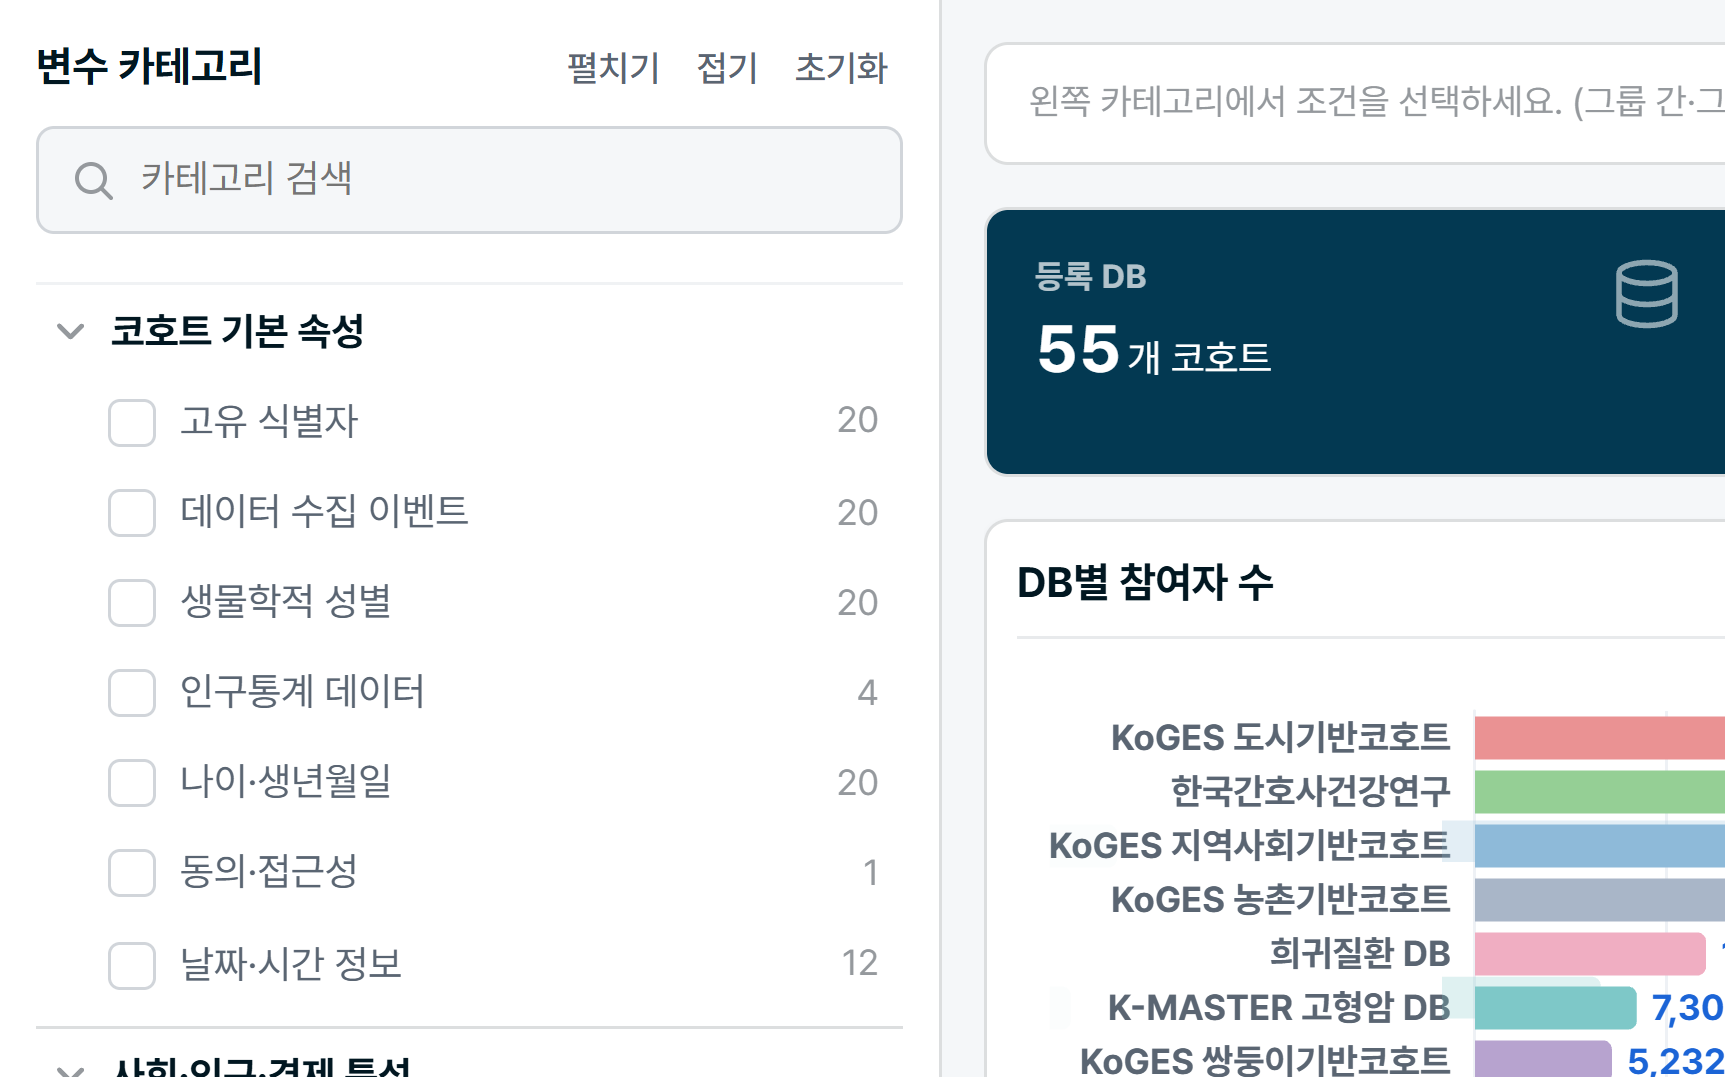The image size is (1725, 1077).
Task: Click the red KoGES 도시기반코호트 bar
Action: coord(1600,738)
